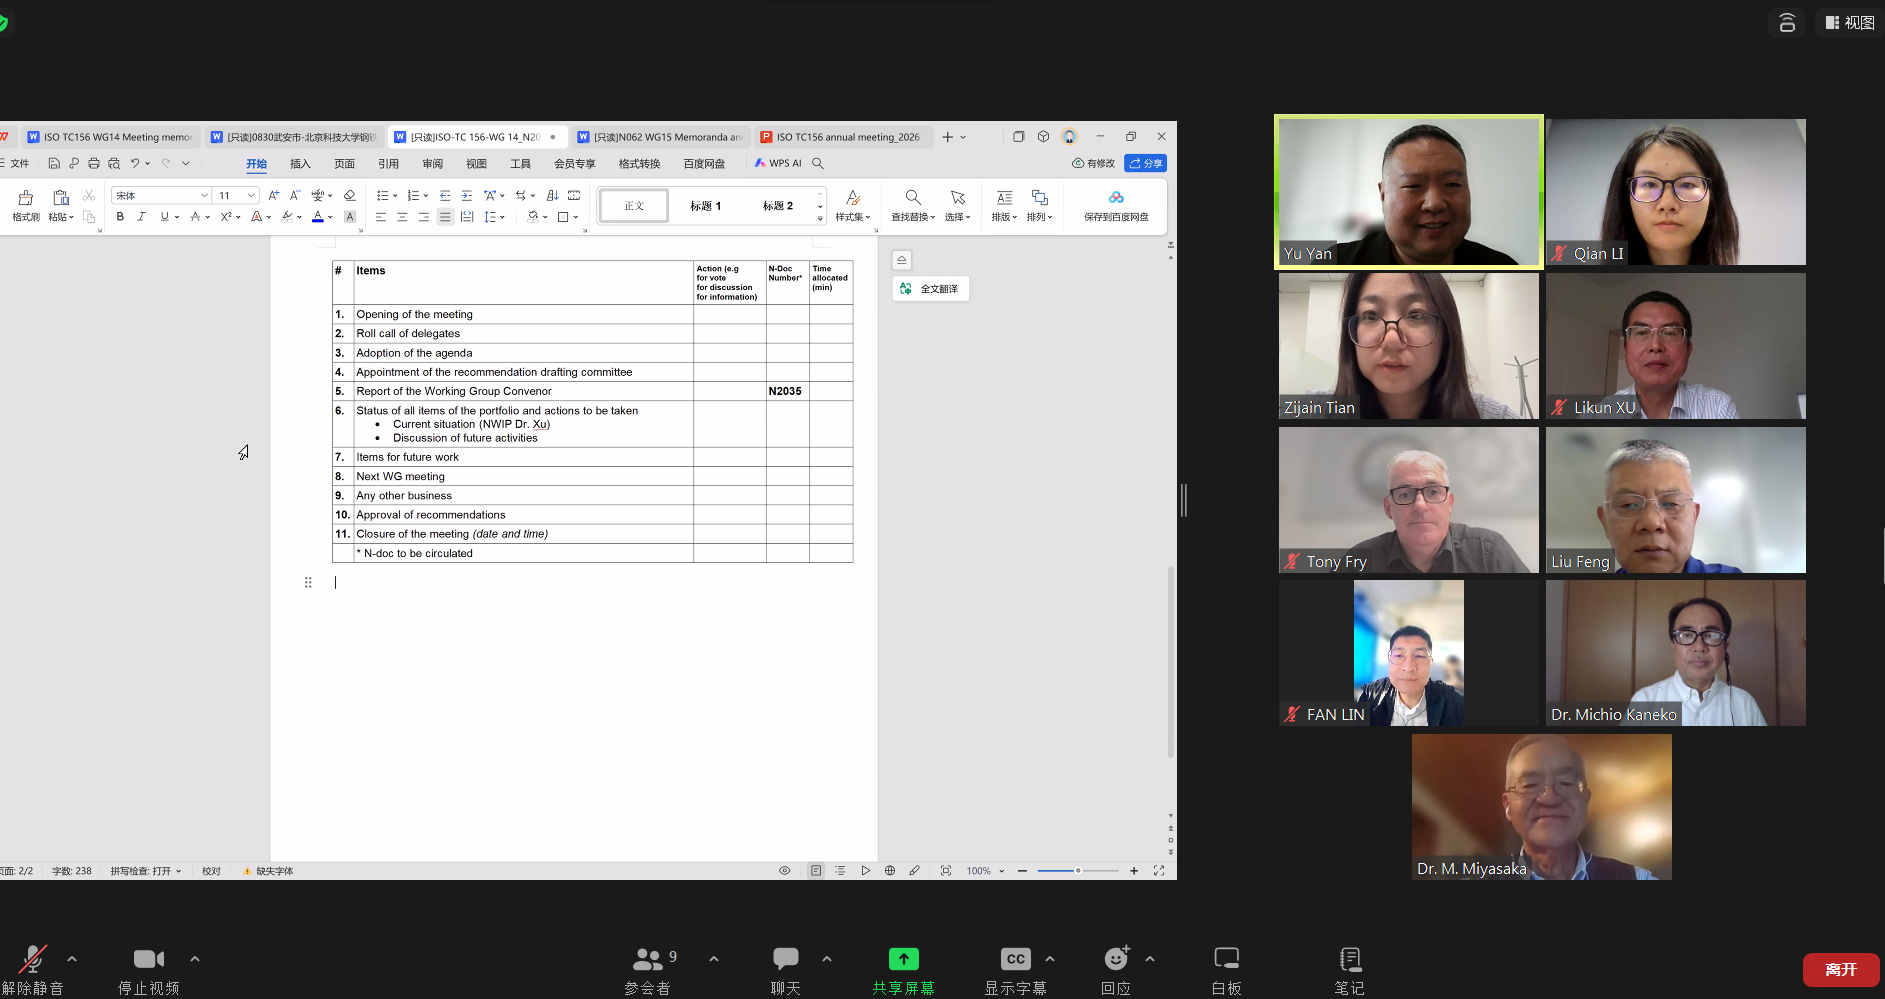Decrease indent using the outdent icon
1885x999 pixels.
click(445, 195)
